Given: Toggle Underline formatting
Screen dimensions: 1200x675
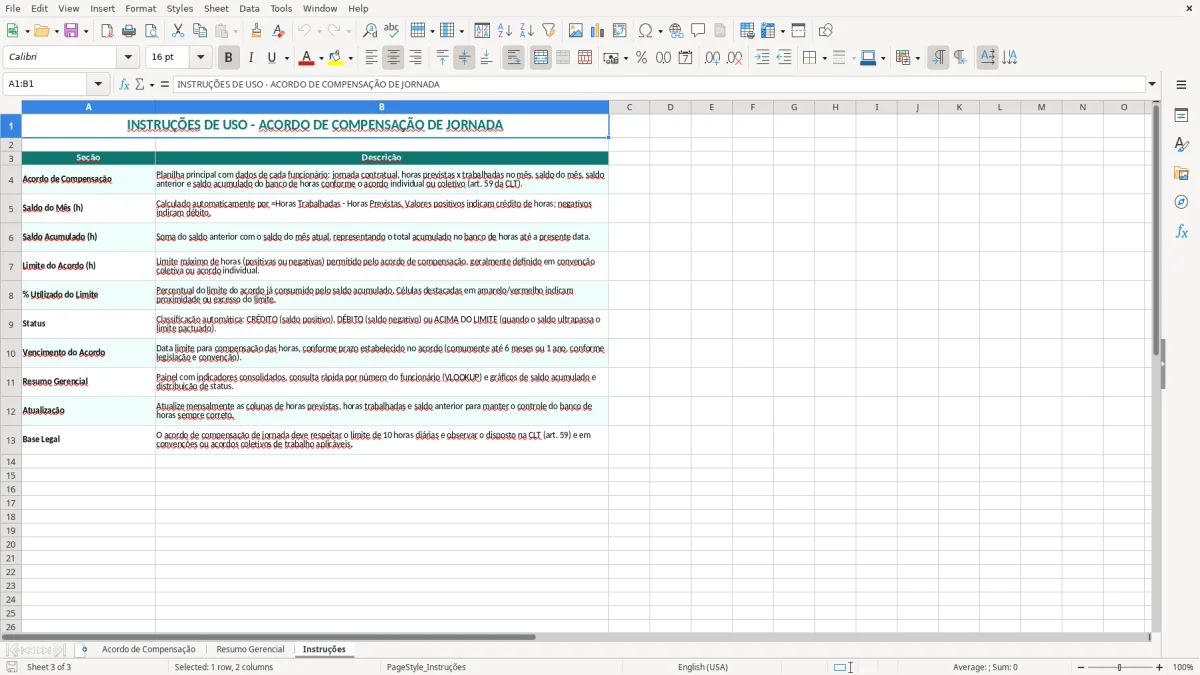Looking at the screenshot, I should 271,58.
